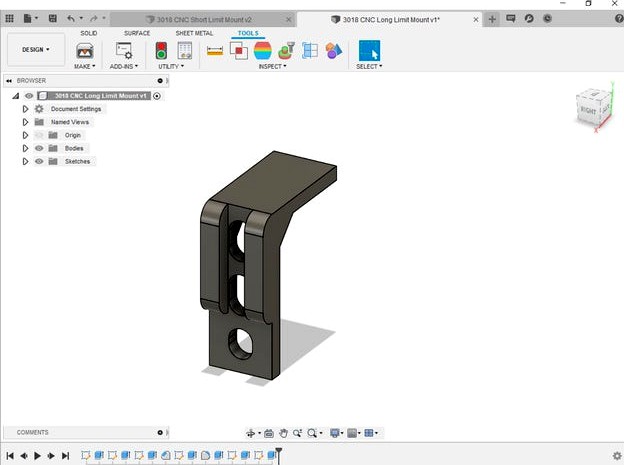Open the Help question mark icon
The width and height of the screenshot is (624, 465).
619,19
